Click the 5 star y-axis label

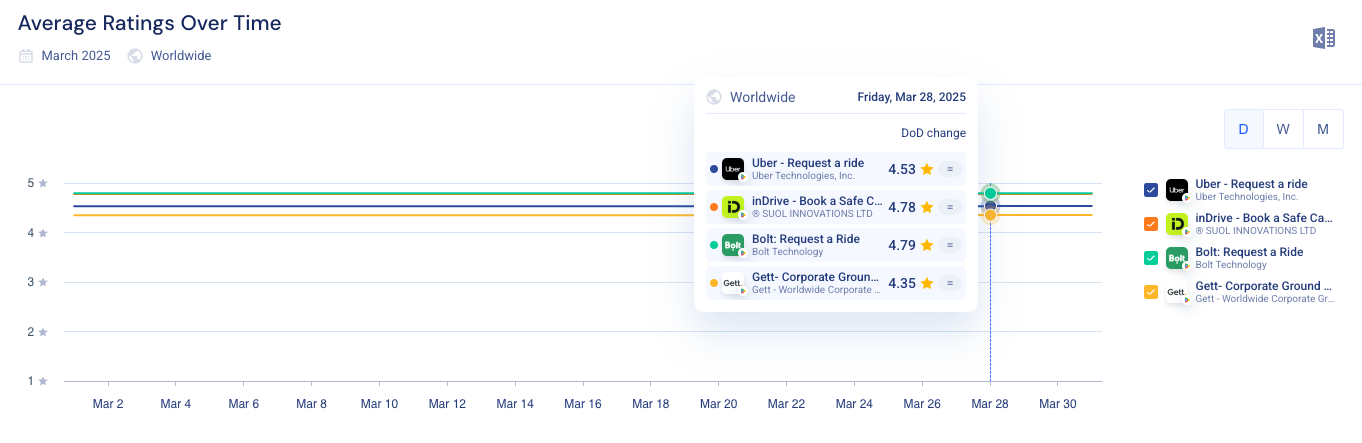(x=37, y=183)
